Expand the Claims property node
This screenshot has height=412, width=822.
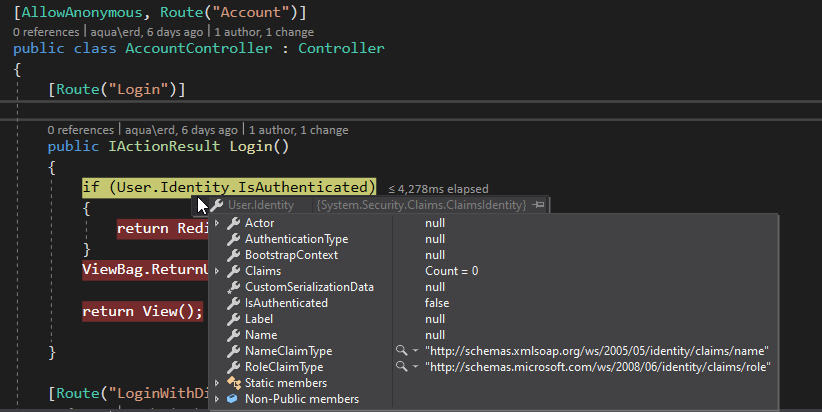[217, 271]
